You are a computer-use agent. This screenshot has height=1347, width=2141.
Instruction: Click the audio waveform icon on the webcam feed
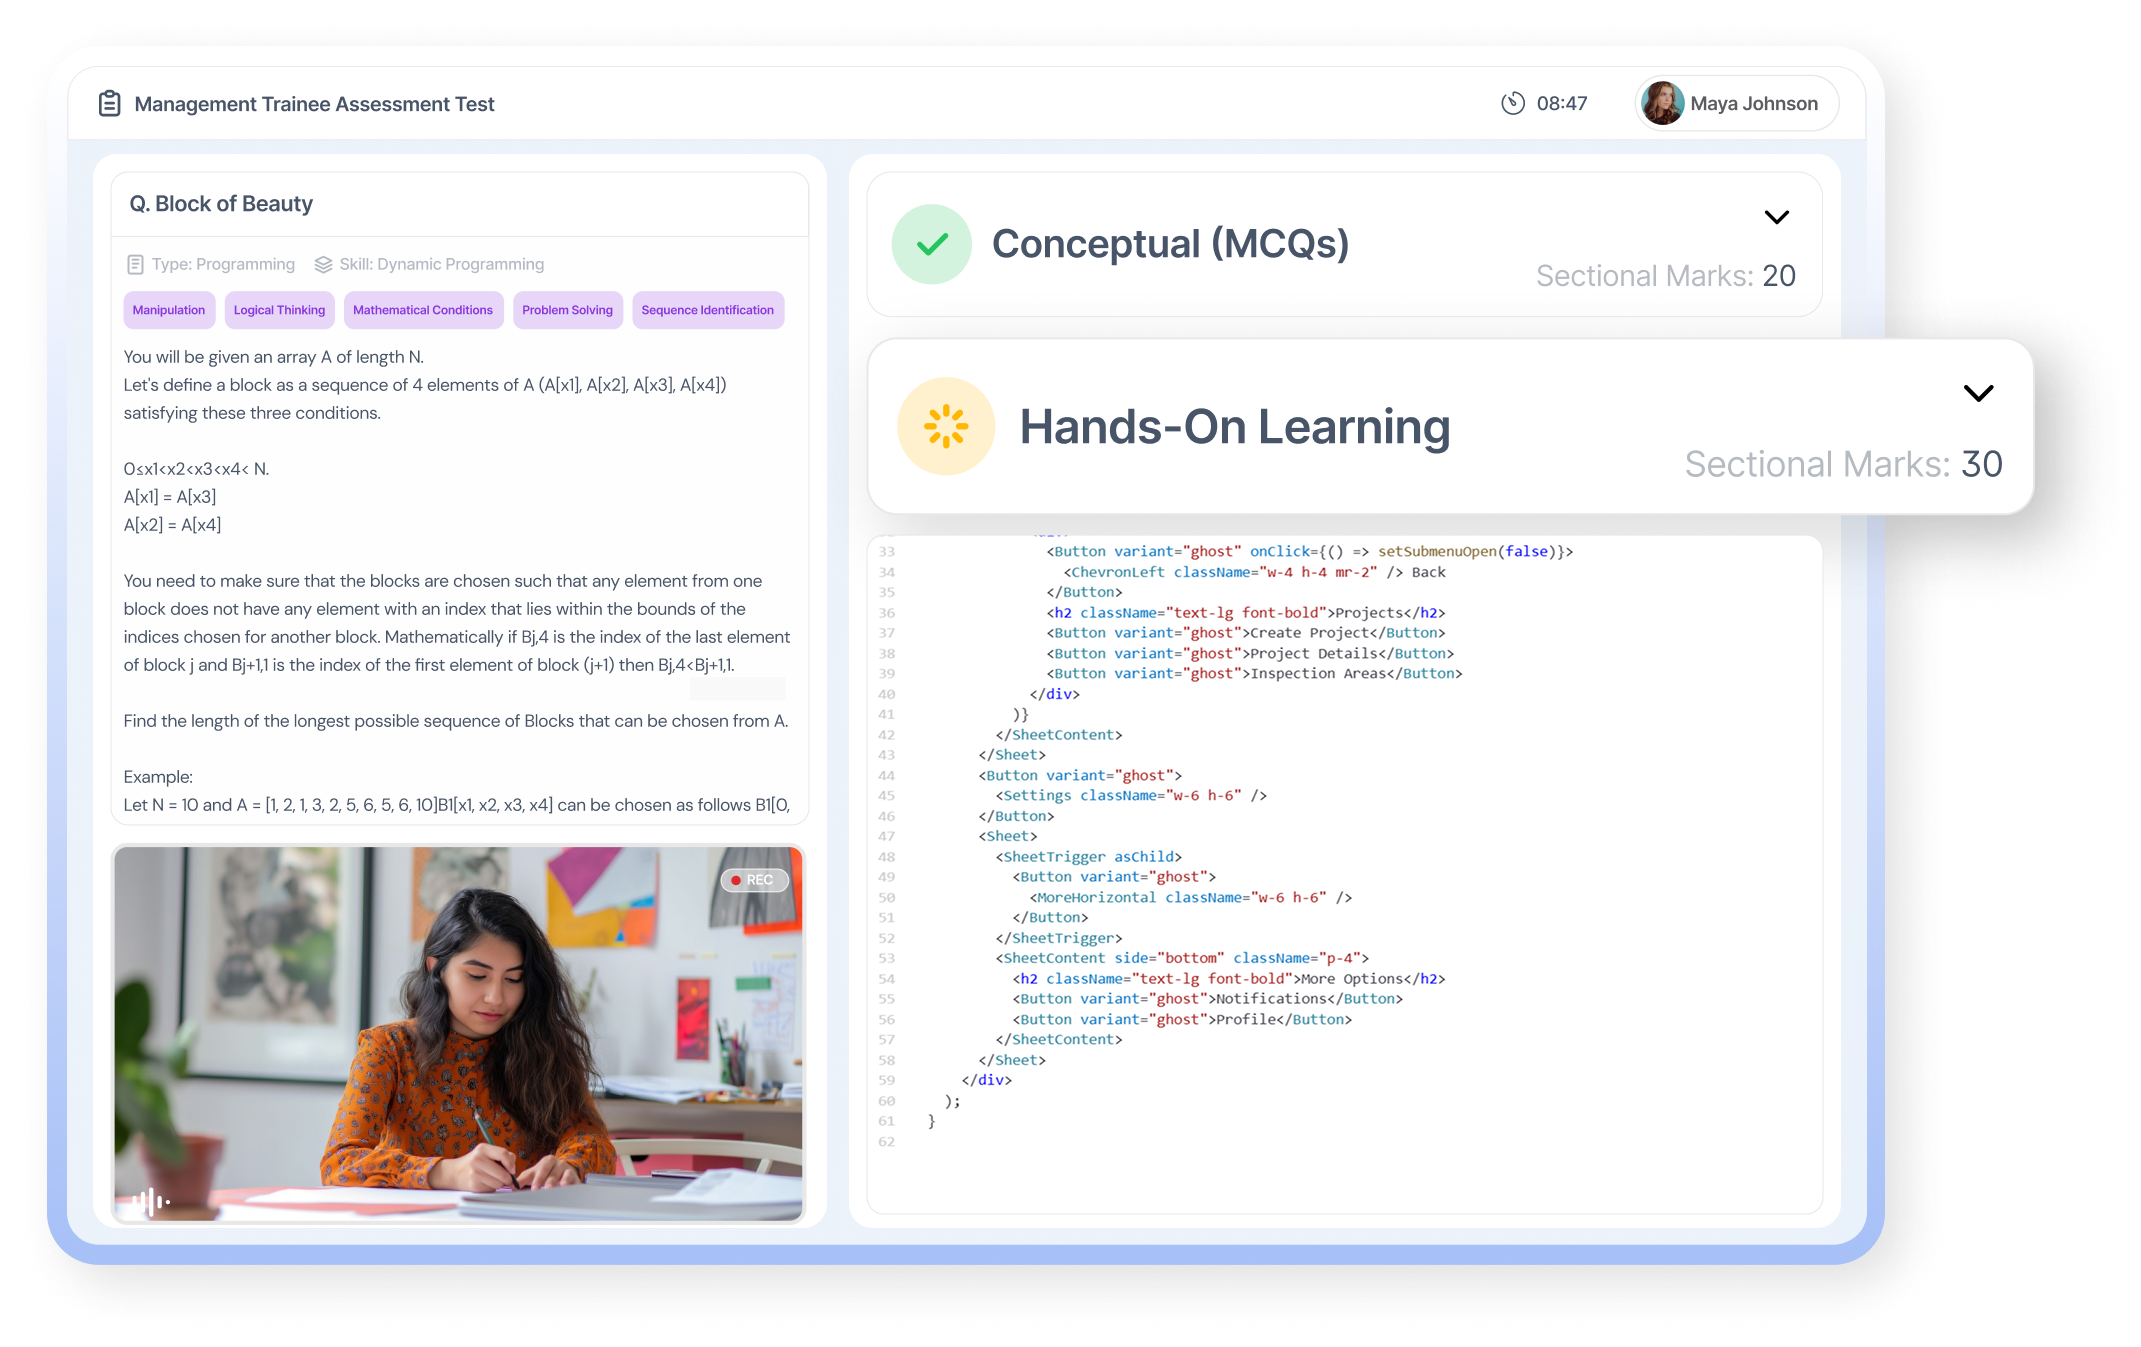tap(151, 1201)
